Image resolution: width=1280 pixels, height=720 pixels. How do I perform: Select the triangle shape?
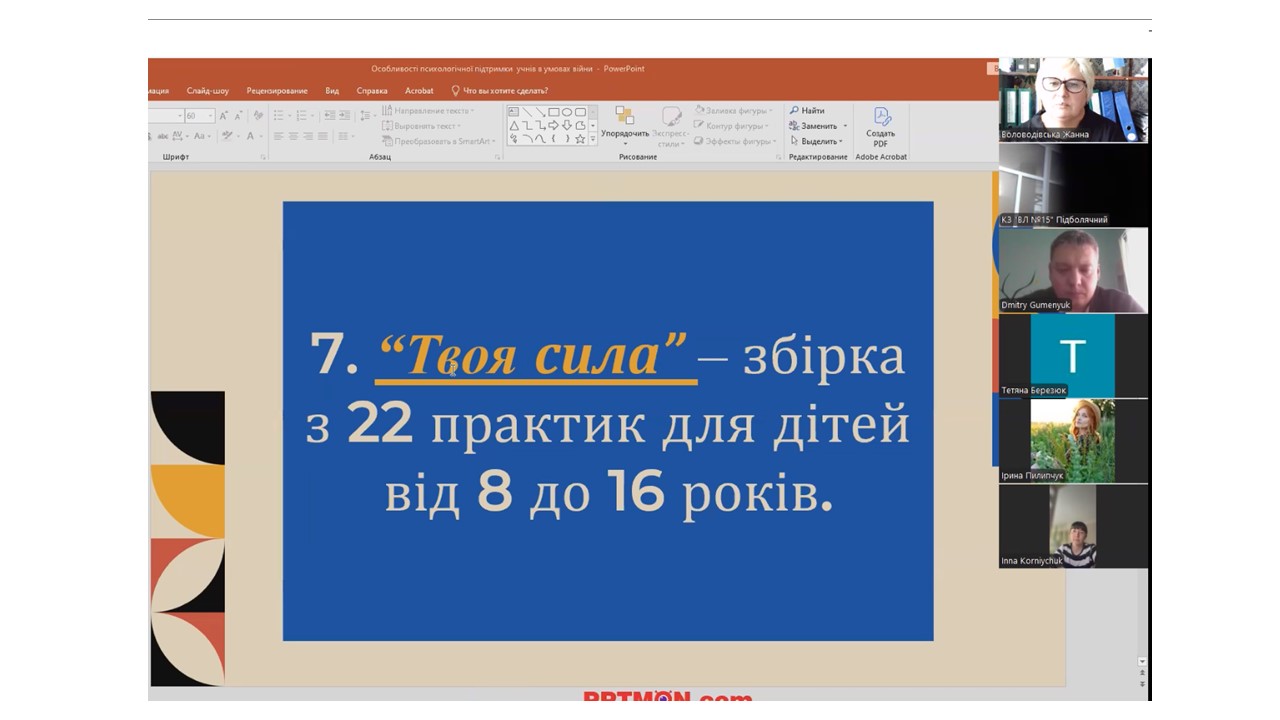(513, 126)
